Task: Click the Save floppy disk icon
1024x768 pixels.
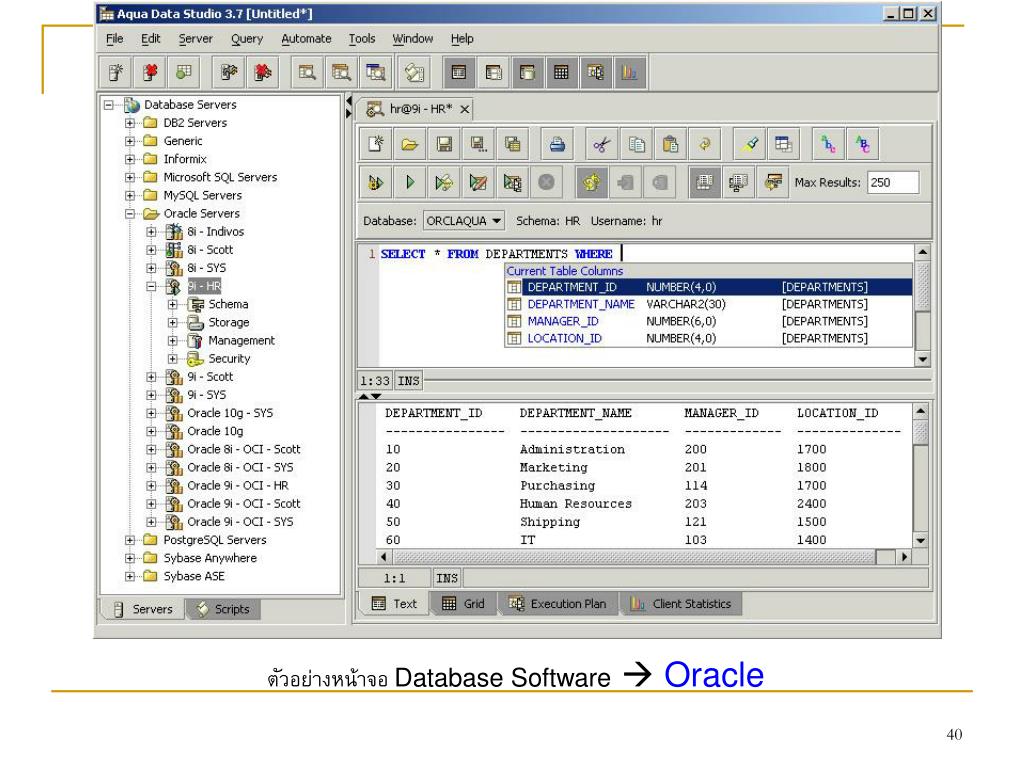Action: (444, 144)
